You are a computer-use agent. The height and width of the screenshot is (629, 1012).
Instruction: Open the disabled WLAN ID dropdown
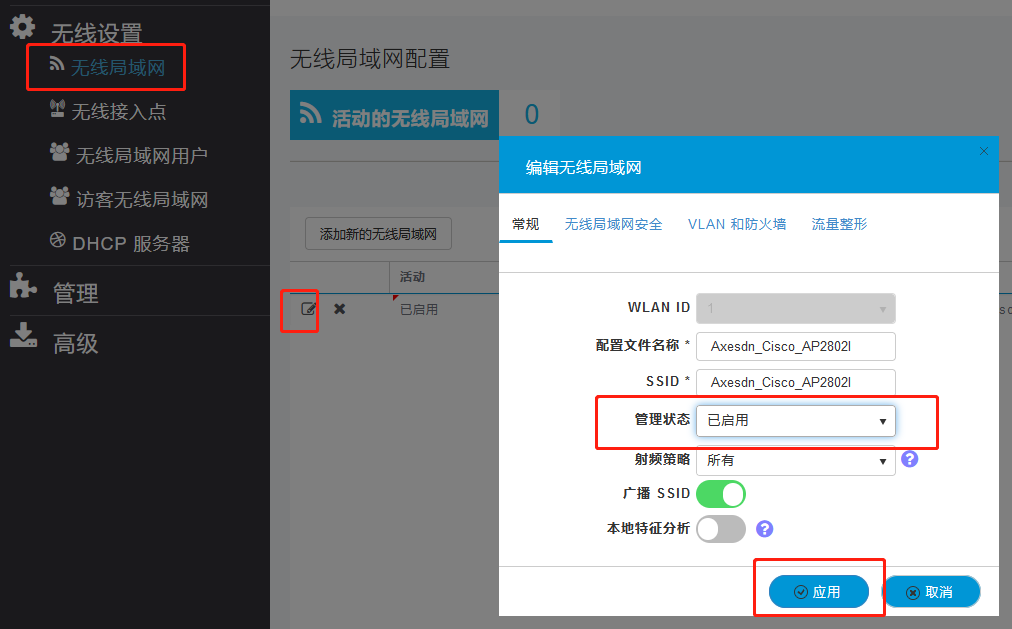click(x=795, y=308)
